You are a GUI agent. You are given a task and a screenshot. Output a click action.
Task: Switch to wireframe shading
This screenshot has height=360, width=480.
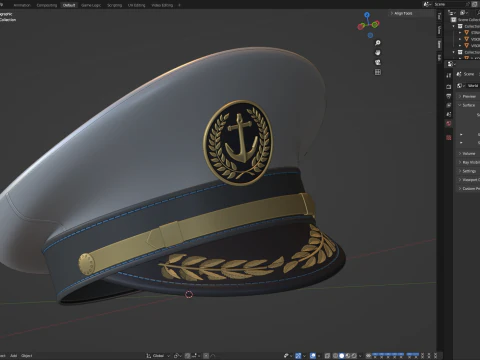pyautogui.click(x=335, y=355)
